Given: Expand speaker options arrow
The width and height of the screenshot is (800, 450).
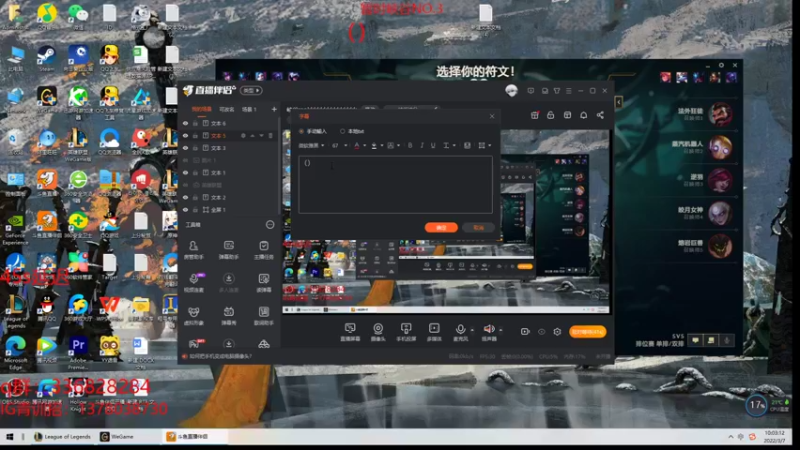Looking at the screenshot, I should pyautogui.click(x=501, y=330).
